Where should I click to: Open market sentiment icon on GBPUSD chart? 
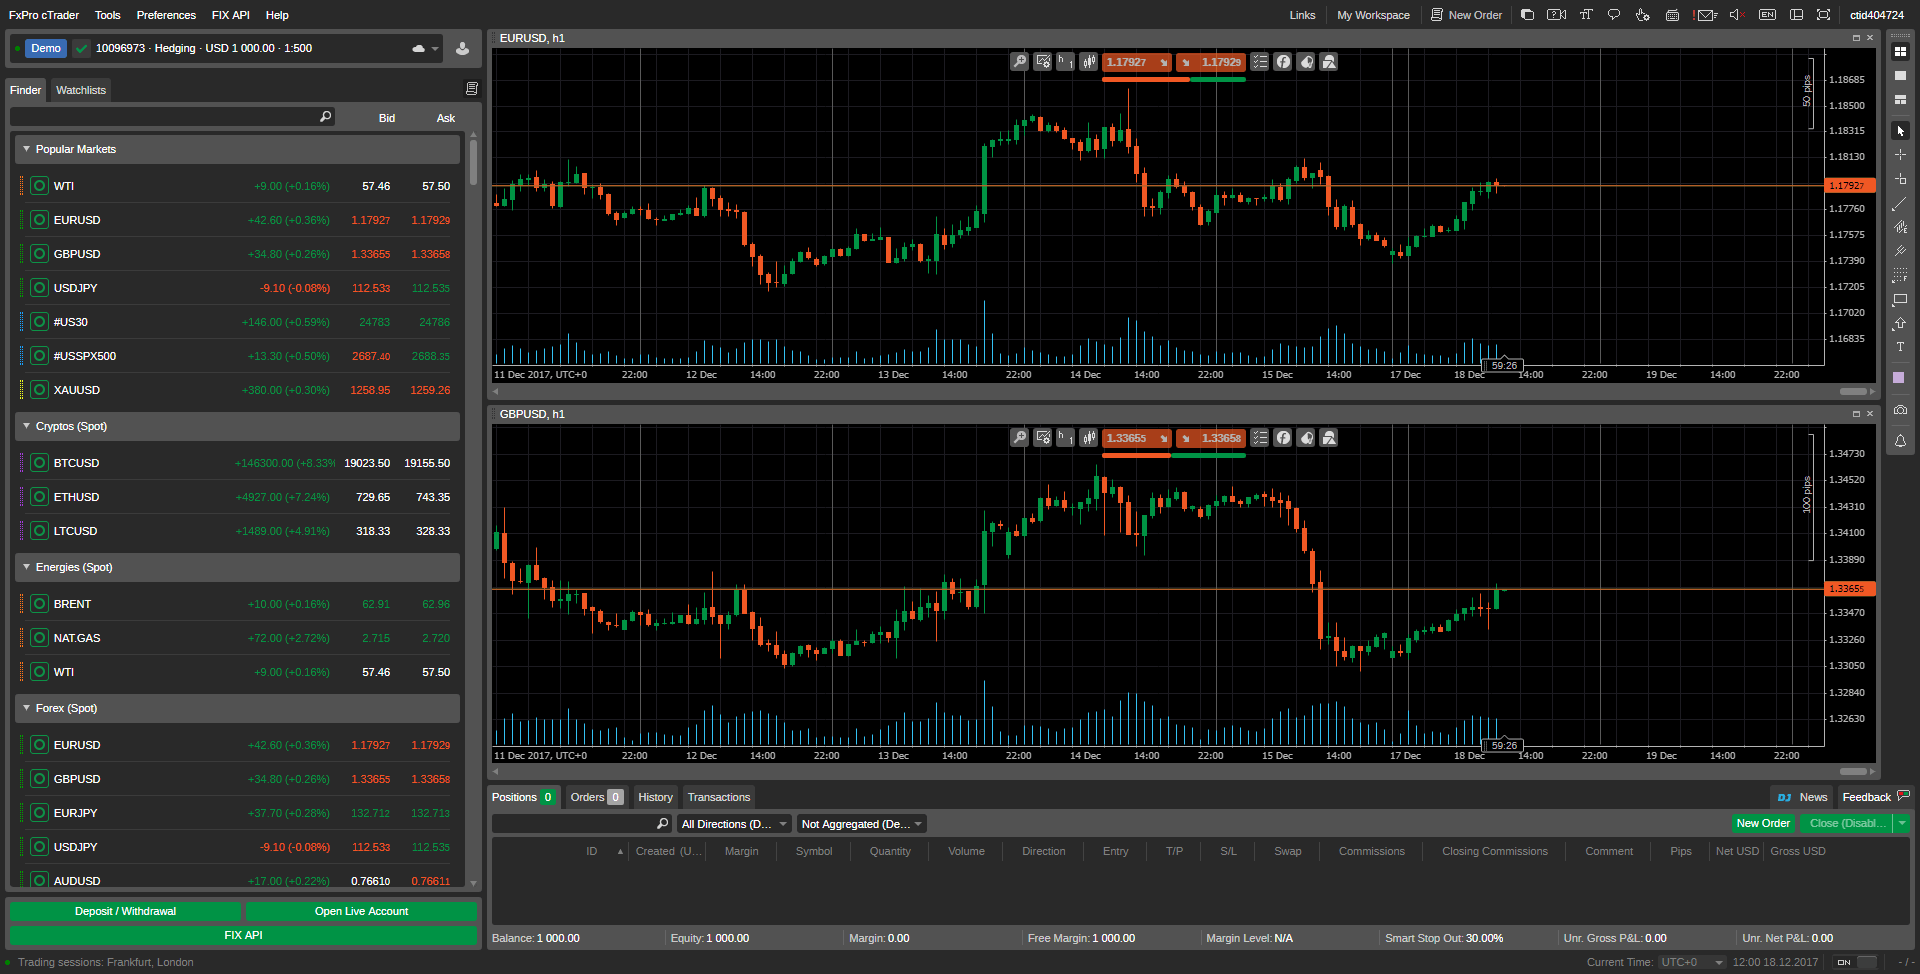[1306, 438]
